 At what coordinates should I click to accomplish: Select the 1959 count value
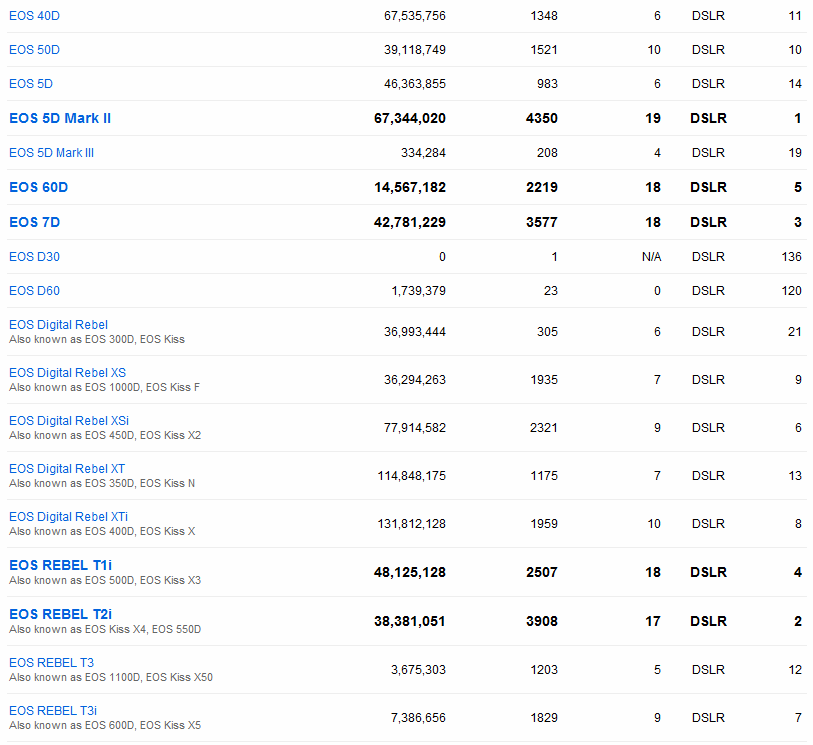544,524
